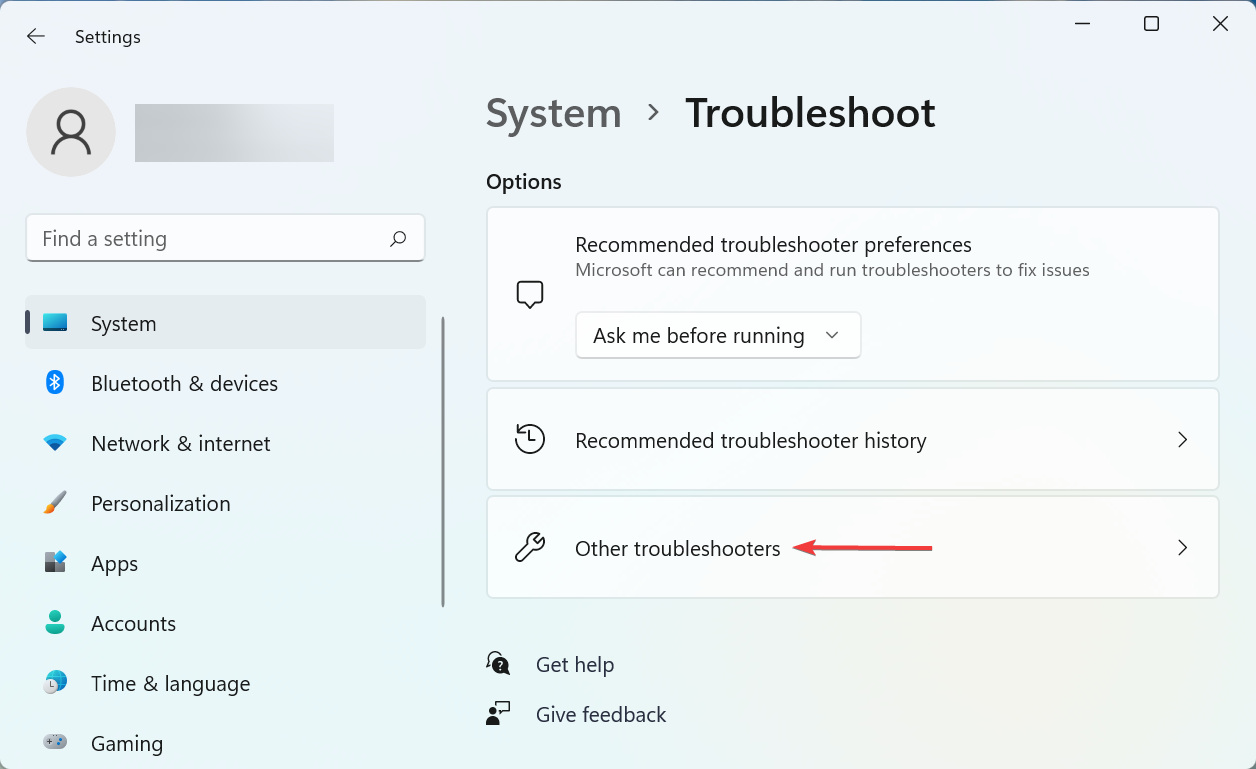Click the Gaming controller icon
This screenshot has width=1256, height=769.
pyautogui.click(x=55, y=742)
